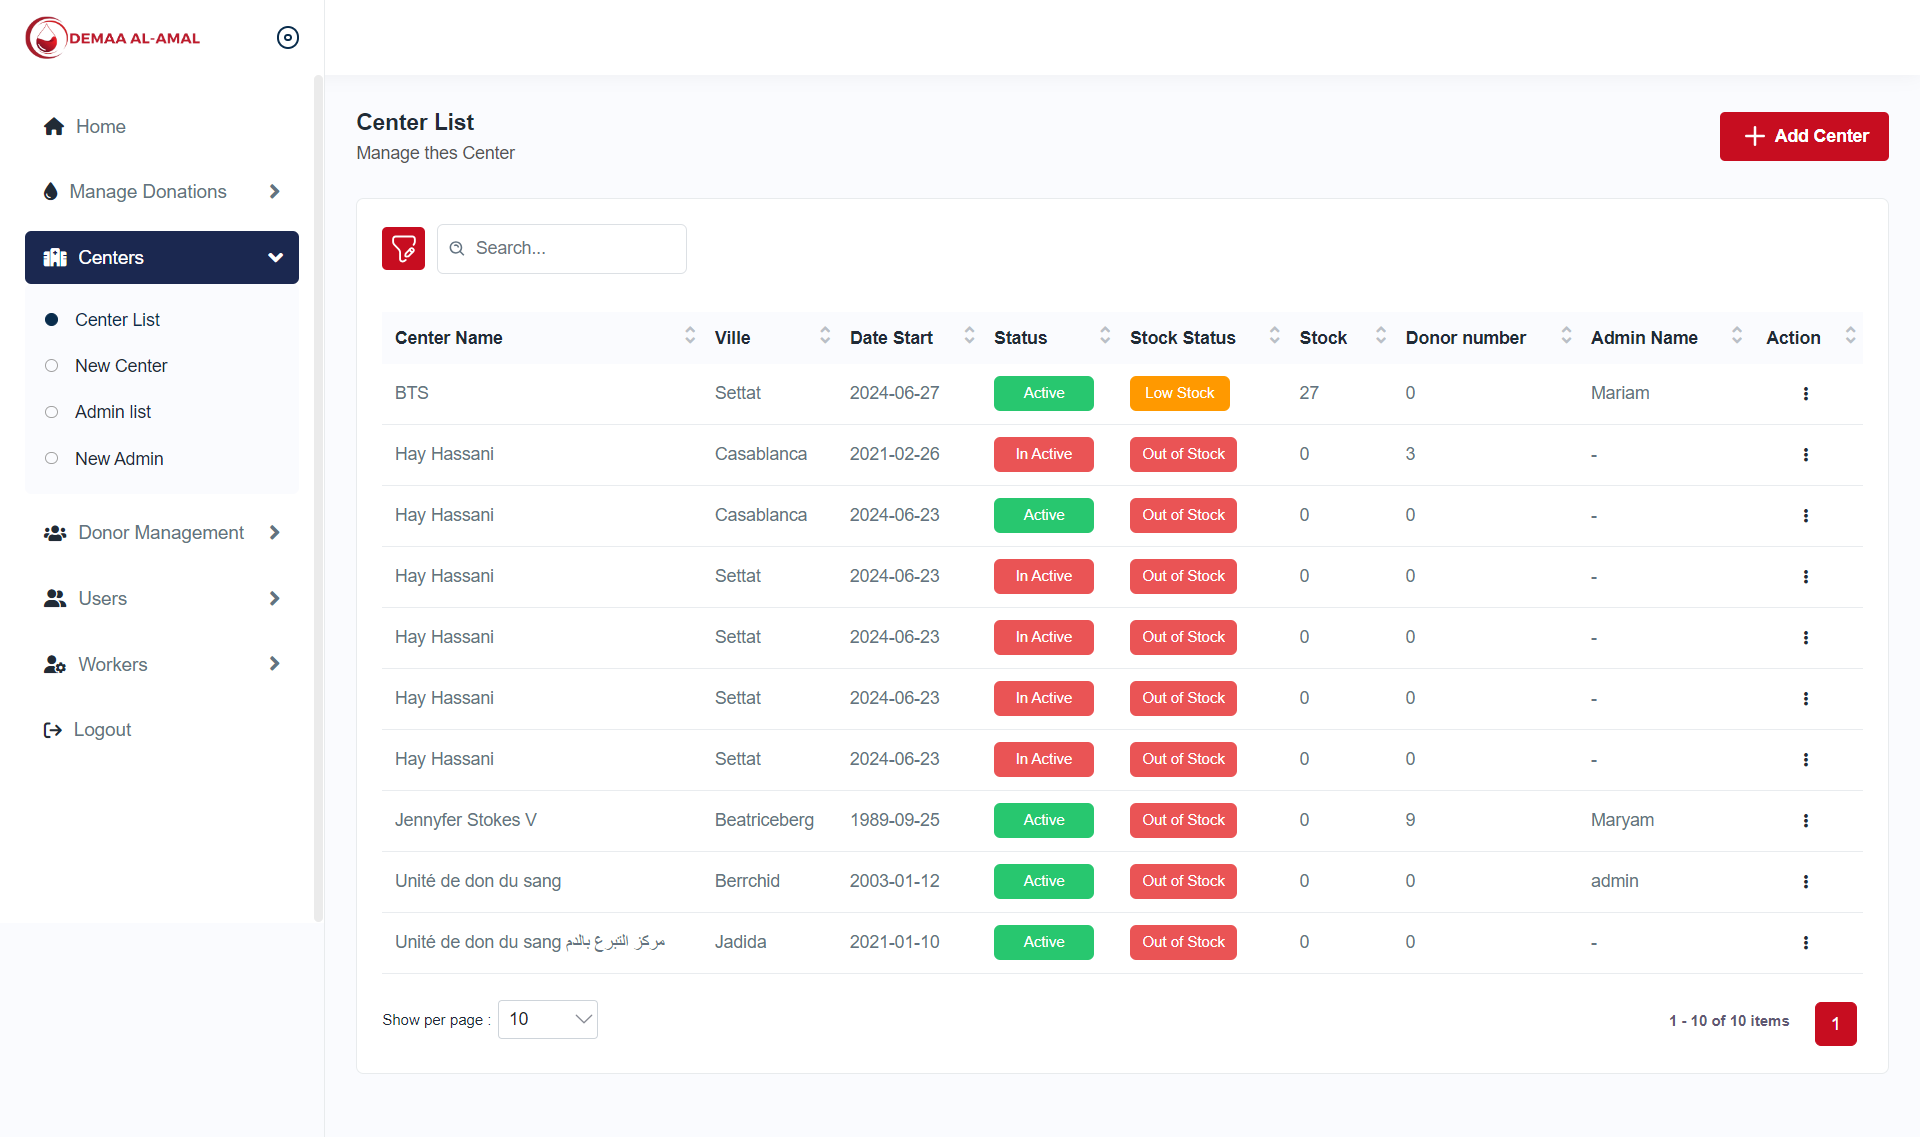Sort by Status column arrows
Image resolution: width=1920 pixels, height=1137 pixels.
[1105, 336]
